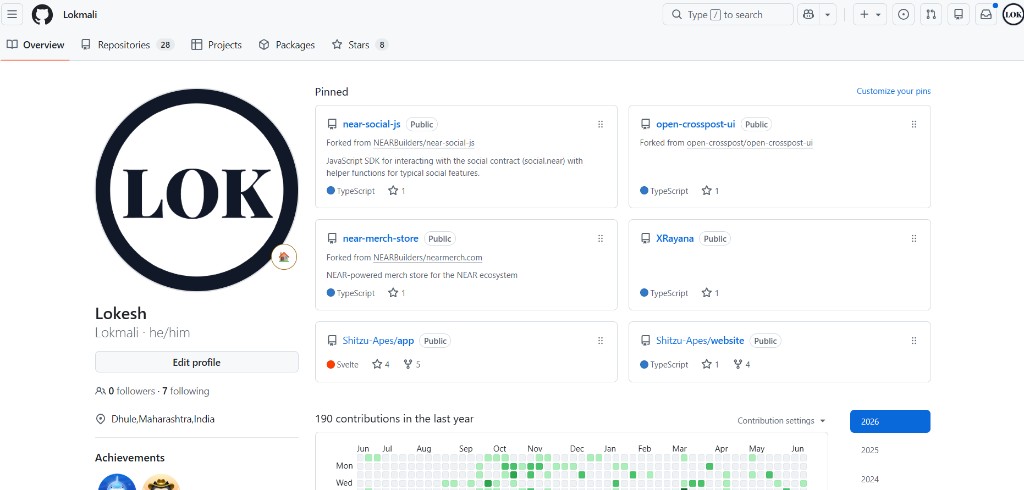Viewport: 1024px width, 490px height.
Task: Click star count on Shitzu-Apes/website card
Action: coord(710,364)
